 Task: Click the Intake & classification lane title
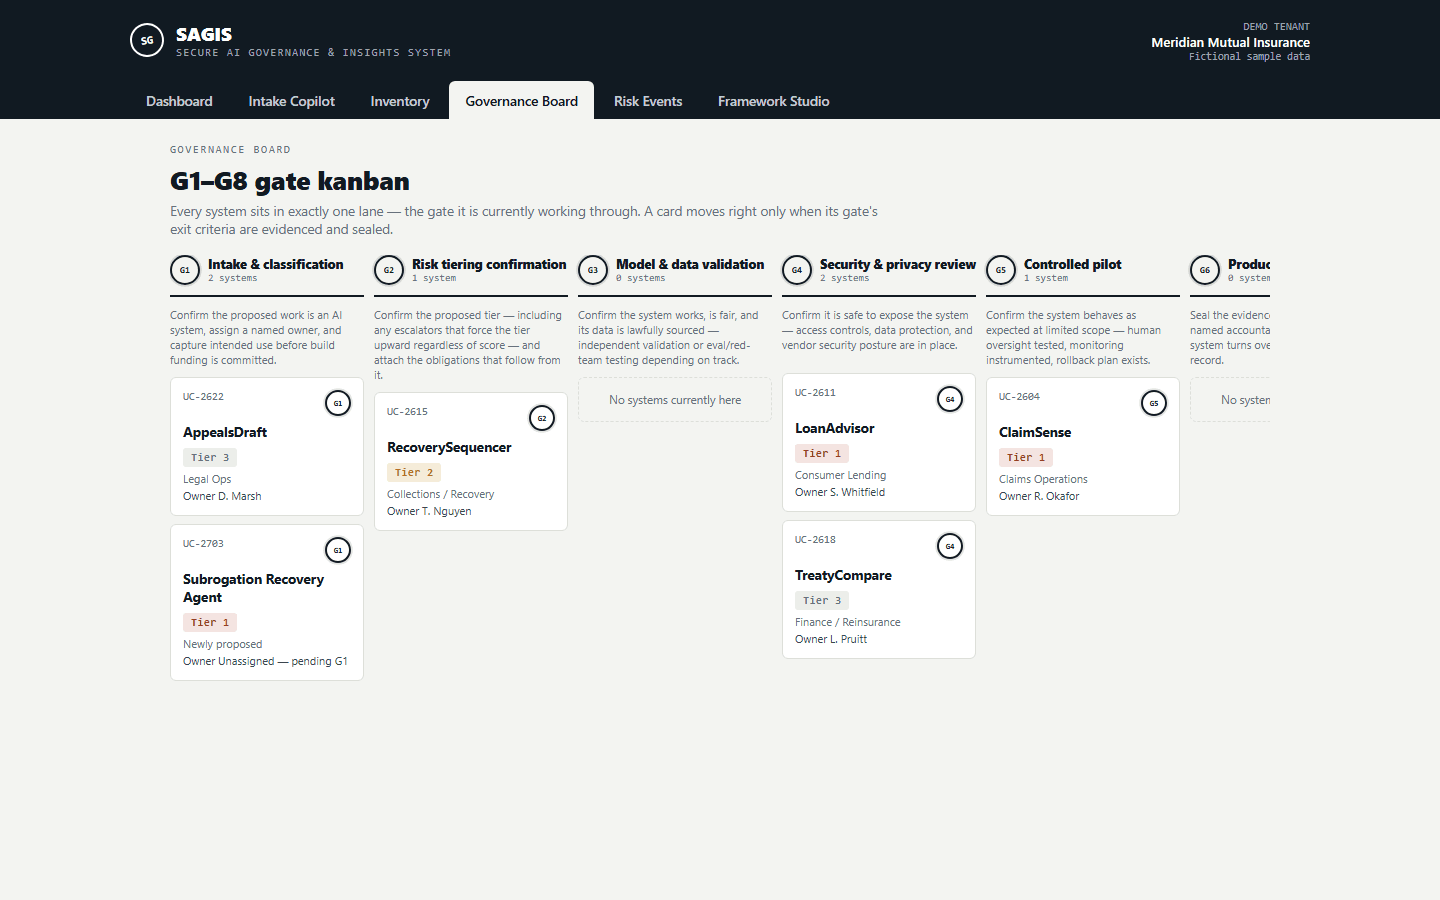click(x=276, y=264)
